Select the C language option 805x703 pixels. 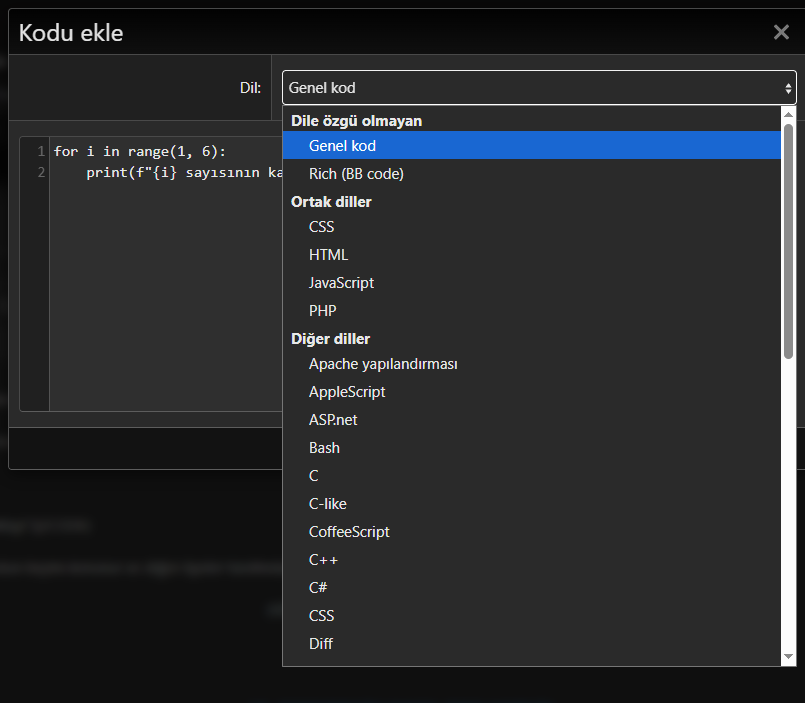click(531, 476)
